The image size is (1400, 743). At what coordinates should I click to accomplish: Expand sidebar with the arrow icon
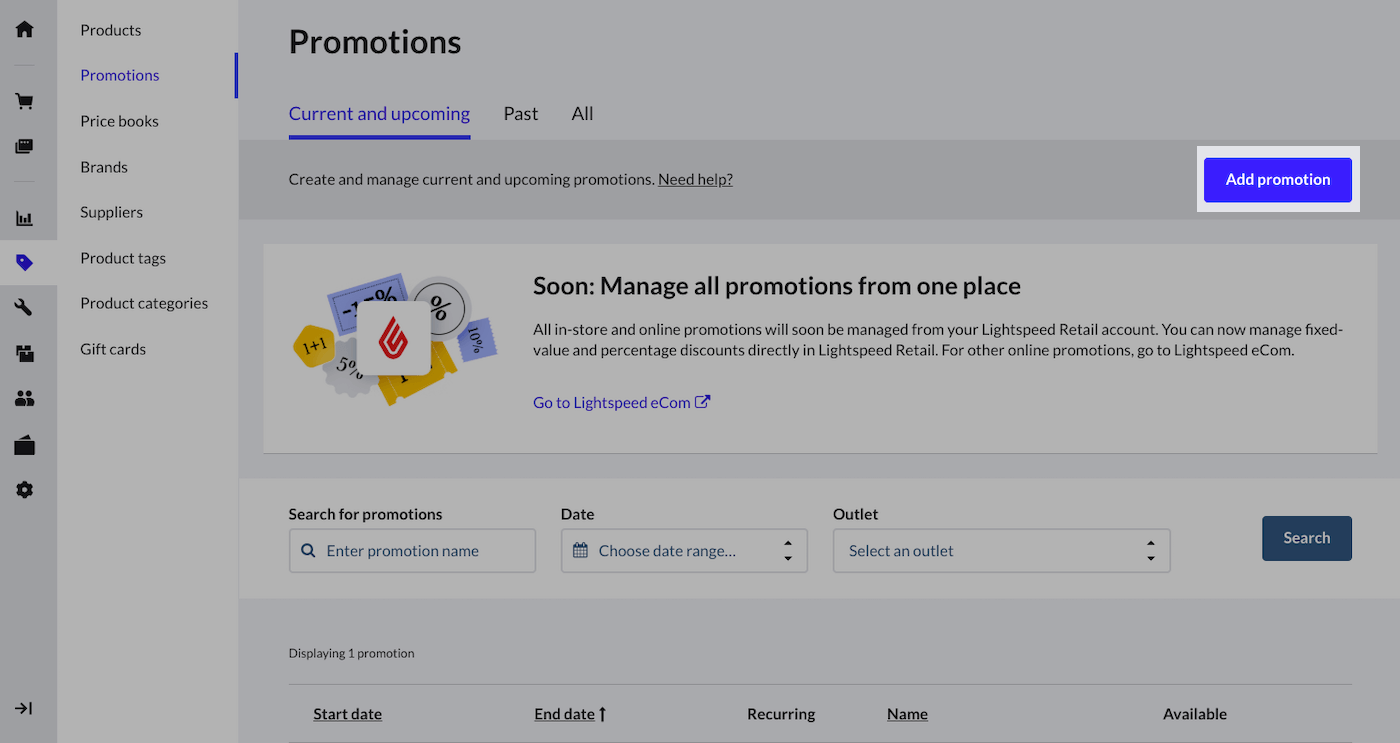[x=24, y=708]
